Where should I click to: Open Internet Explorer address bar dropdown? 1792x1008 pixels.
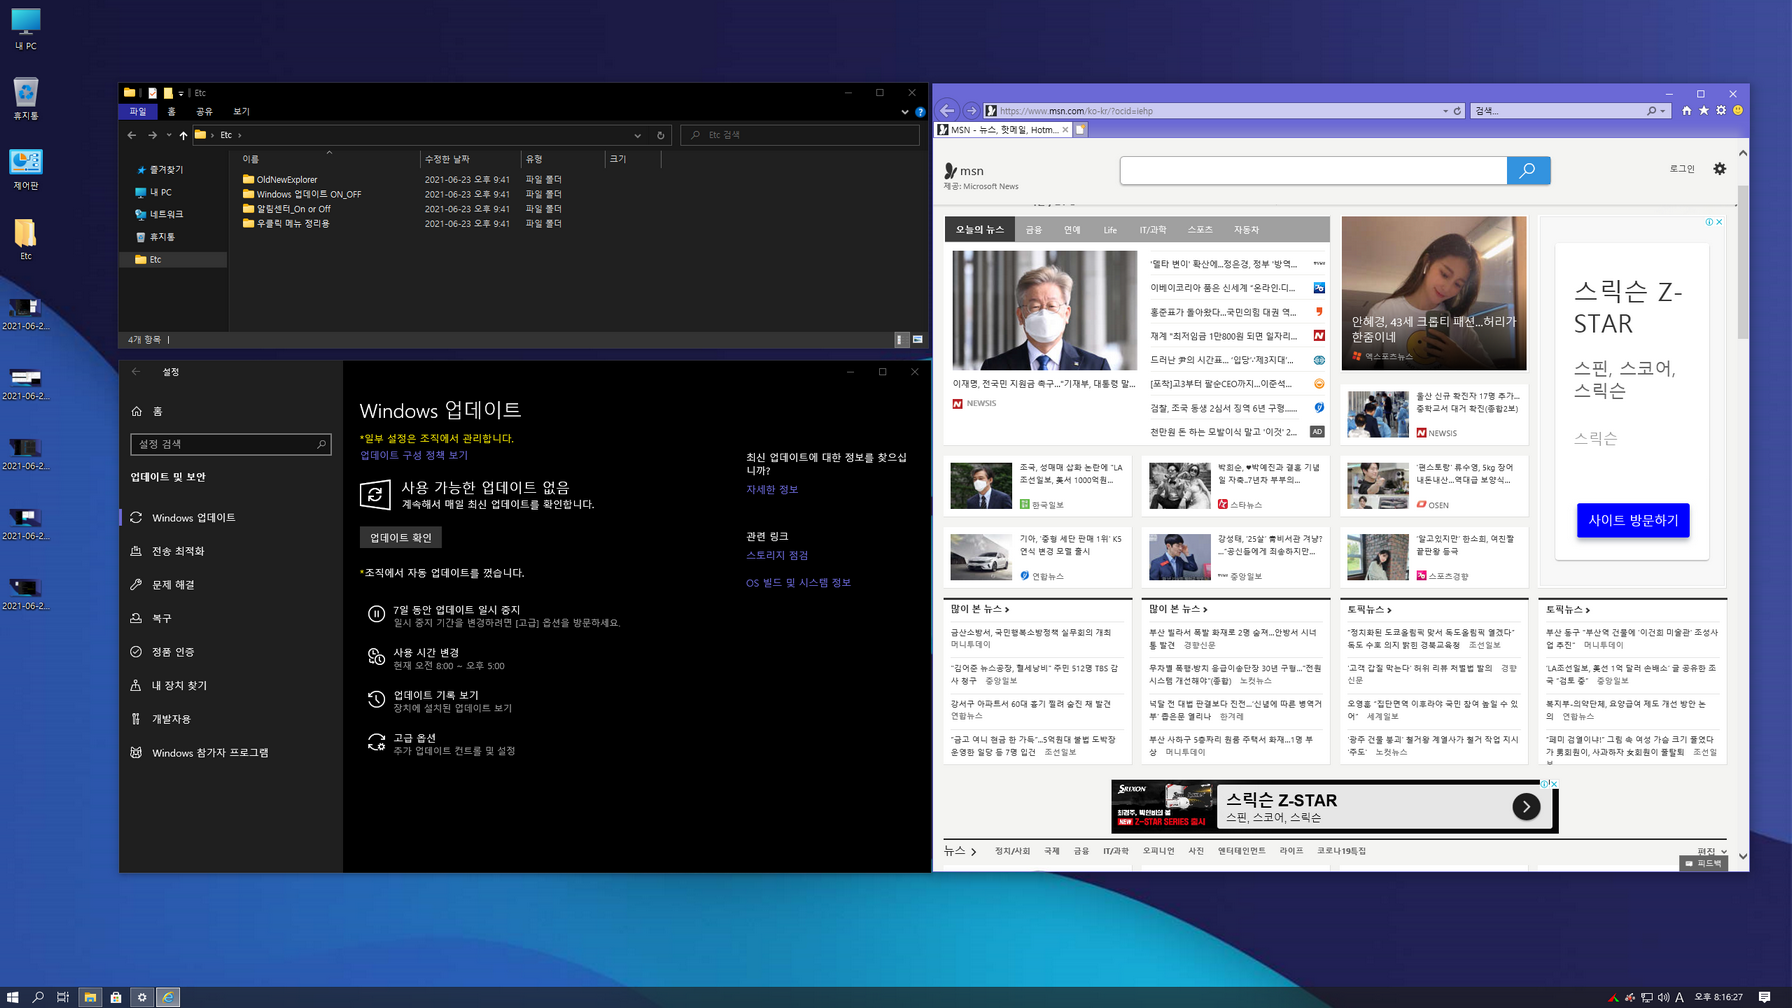coord(1445,111)
